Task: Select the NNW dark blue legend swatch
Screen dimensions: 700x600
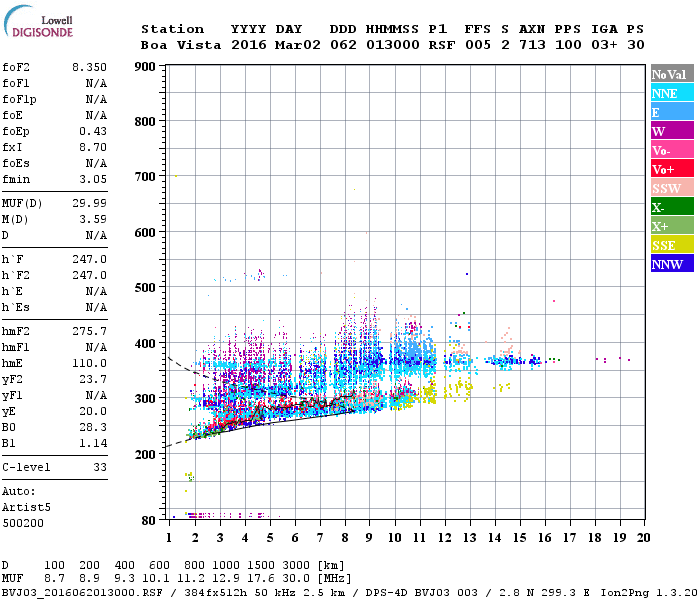Action: (x=672, y=263)
